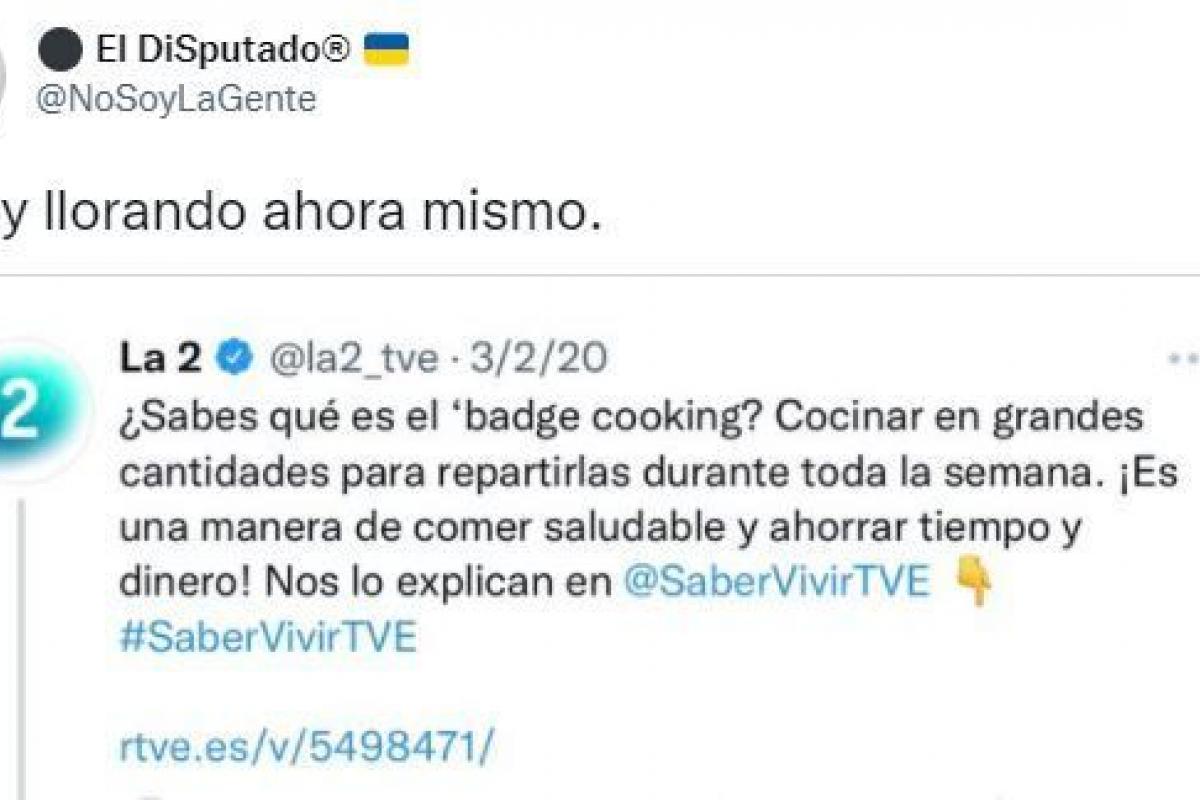This screenshot has width=1200, height=800.
Task: Click the Ukraine flag emoji in the display name
Action: 385,50
